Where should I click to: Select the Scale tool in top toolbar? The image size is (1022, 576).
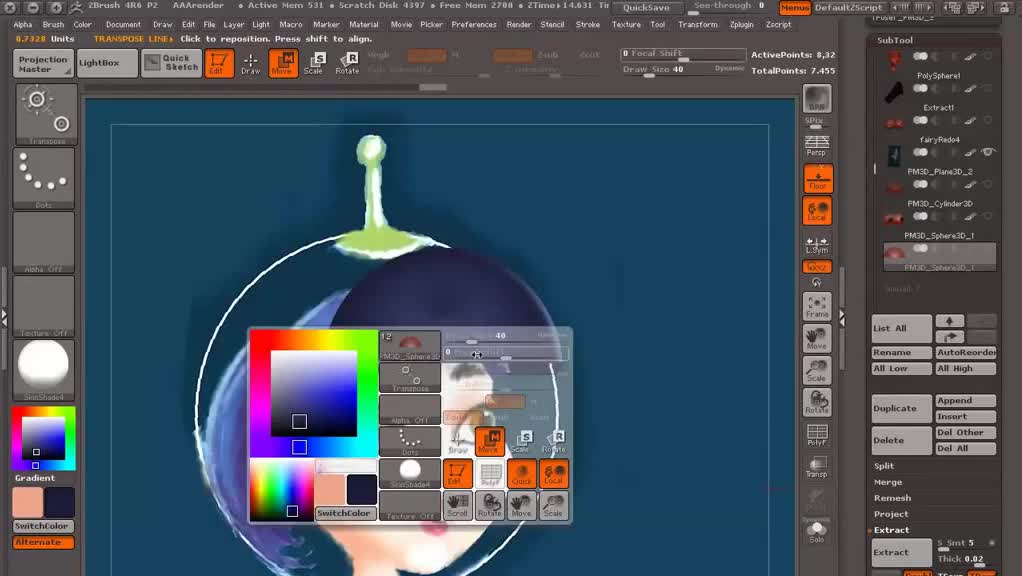click(314, 63)
